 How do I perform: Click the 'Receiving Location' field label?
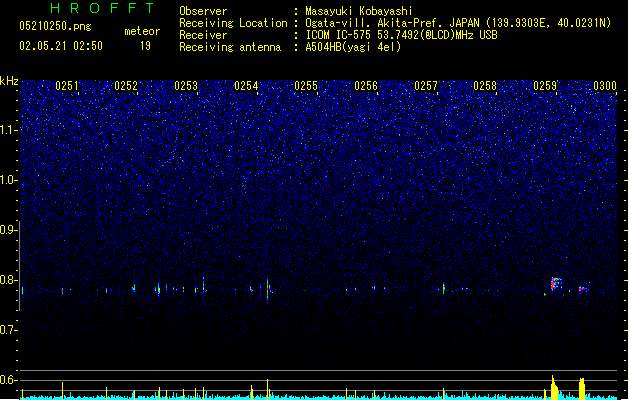point(233,23)
